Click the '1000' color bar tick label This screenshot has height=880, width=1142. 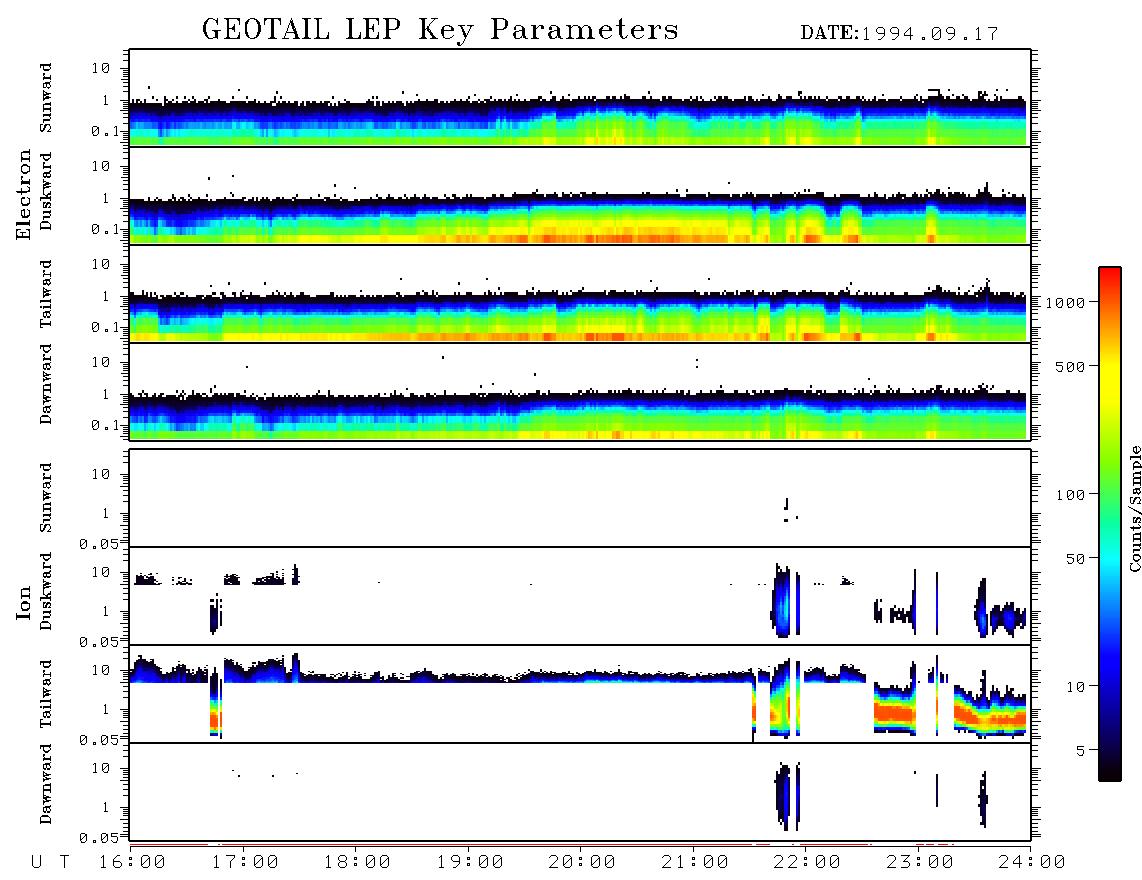coord(1065,302)
